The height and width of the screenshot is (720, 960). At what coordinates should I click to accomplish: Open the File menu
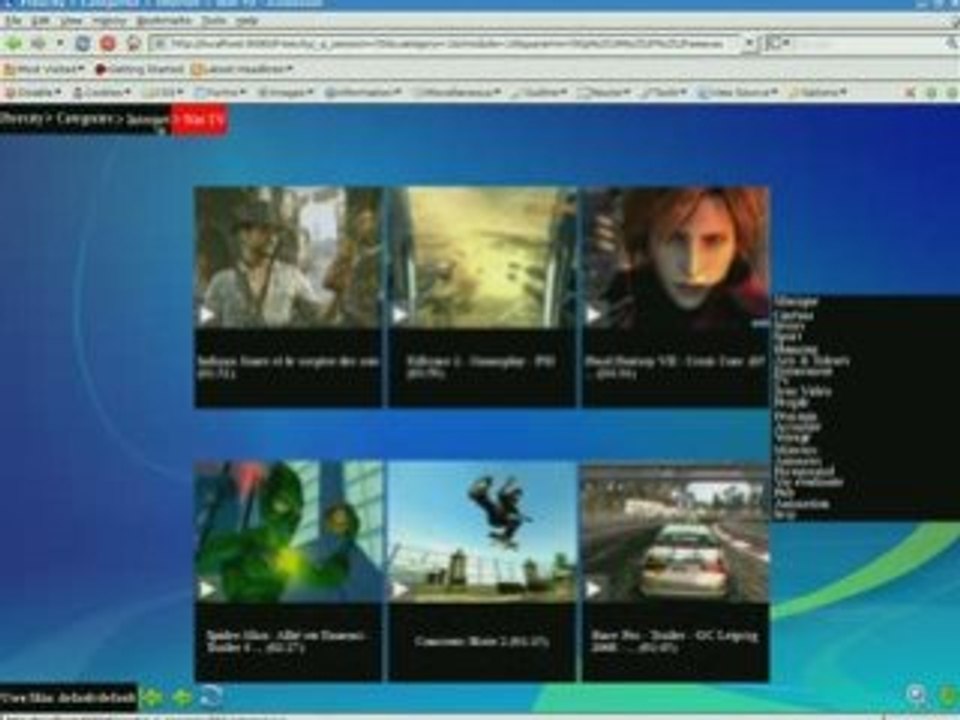[x=13, y=21]
